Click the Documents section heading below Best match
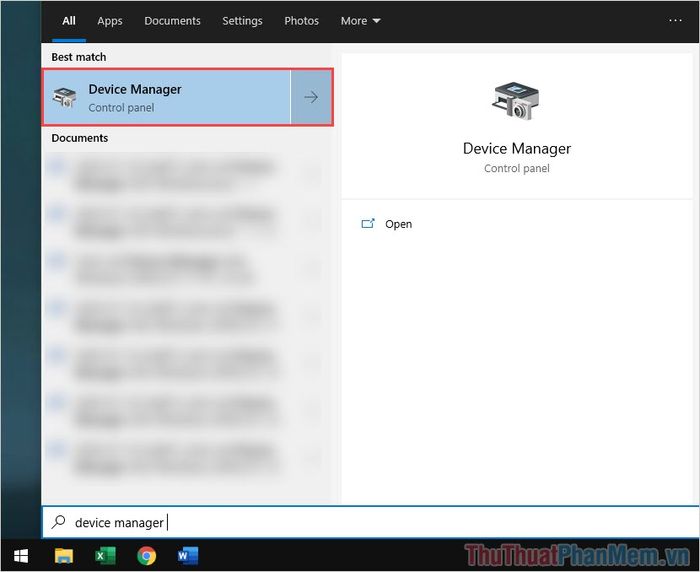This screenshot has width=700, height=572. 80,138
